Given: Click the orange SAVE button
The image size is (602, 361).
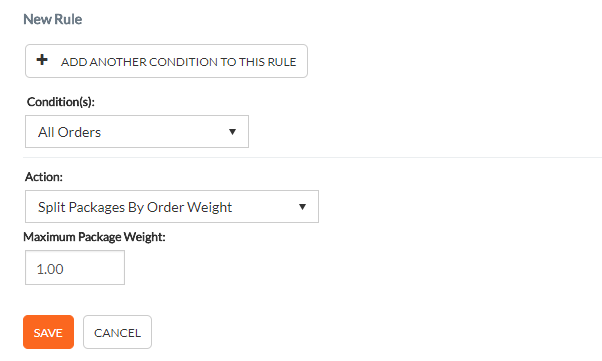Looking at the screenshot, I should coord(48,332).
